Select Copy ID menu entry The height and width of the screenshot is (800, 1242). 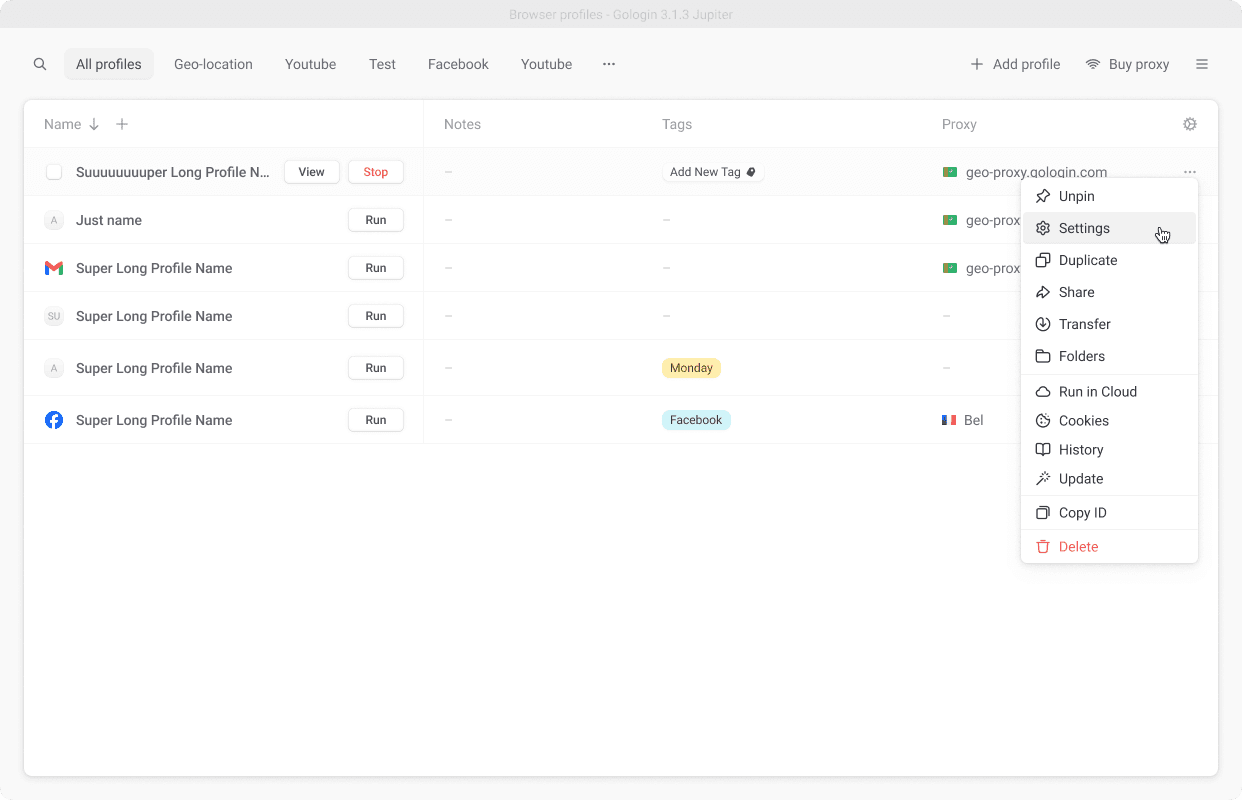(x=1109, y=513)
